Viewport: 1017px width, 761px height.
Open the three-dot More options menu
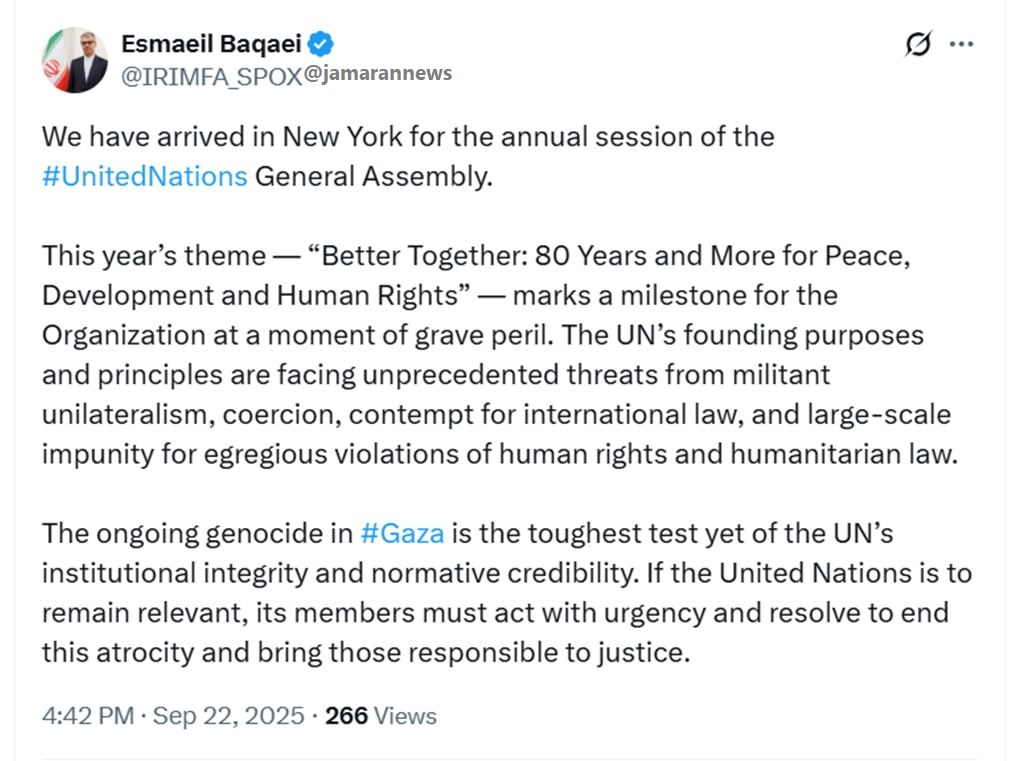coord(961,44)
